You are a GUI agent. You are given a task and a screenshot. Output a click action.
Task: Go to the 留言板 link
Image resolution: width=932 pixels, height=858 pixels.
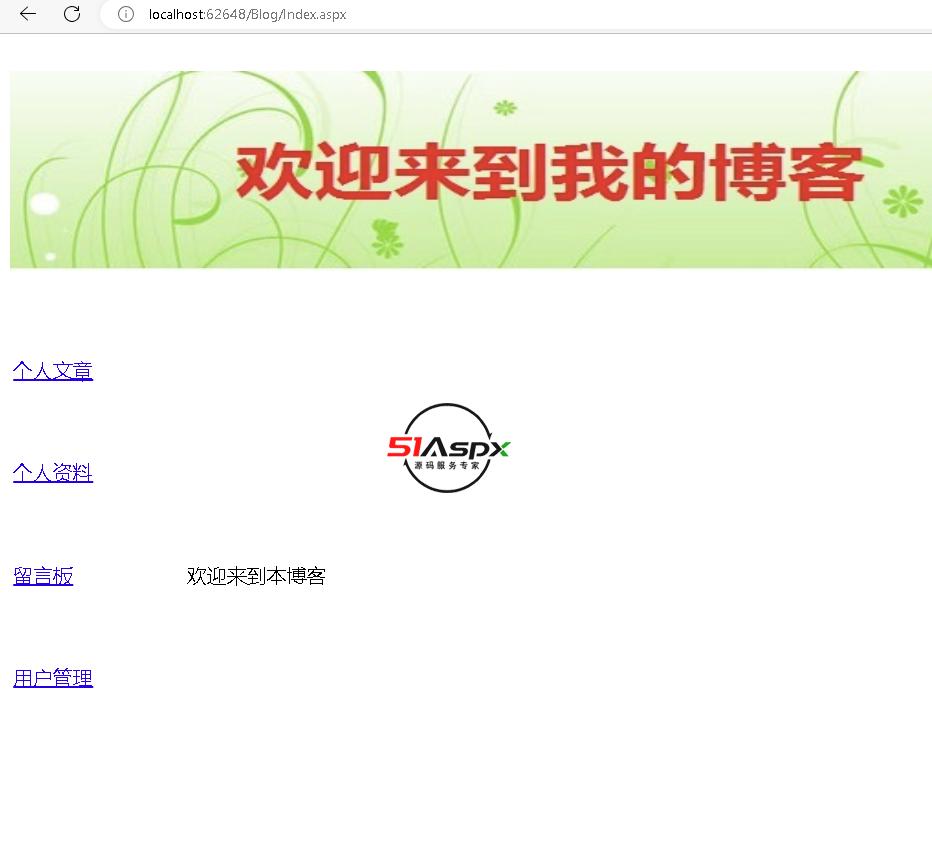point(43,576)
